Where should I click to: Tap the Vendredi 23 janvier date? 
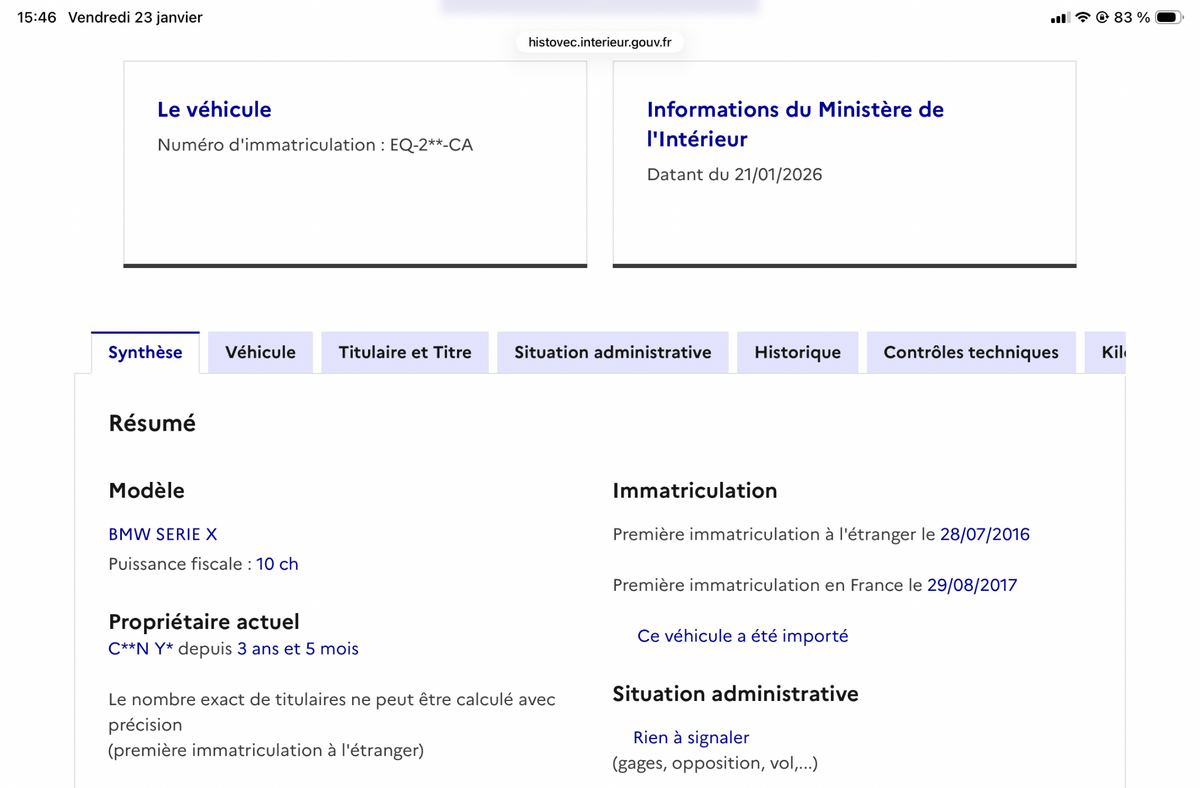135,18
